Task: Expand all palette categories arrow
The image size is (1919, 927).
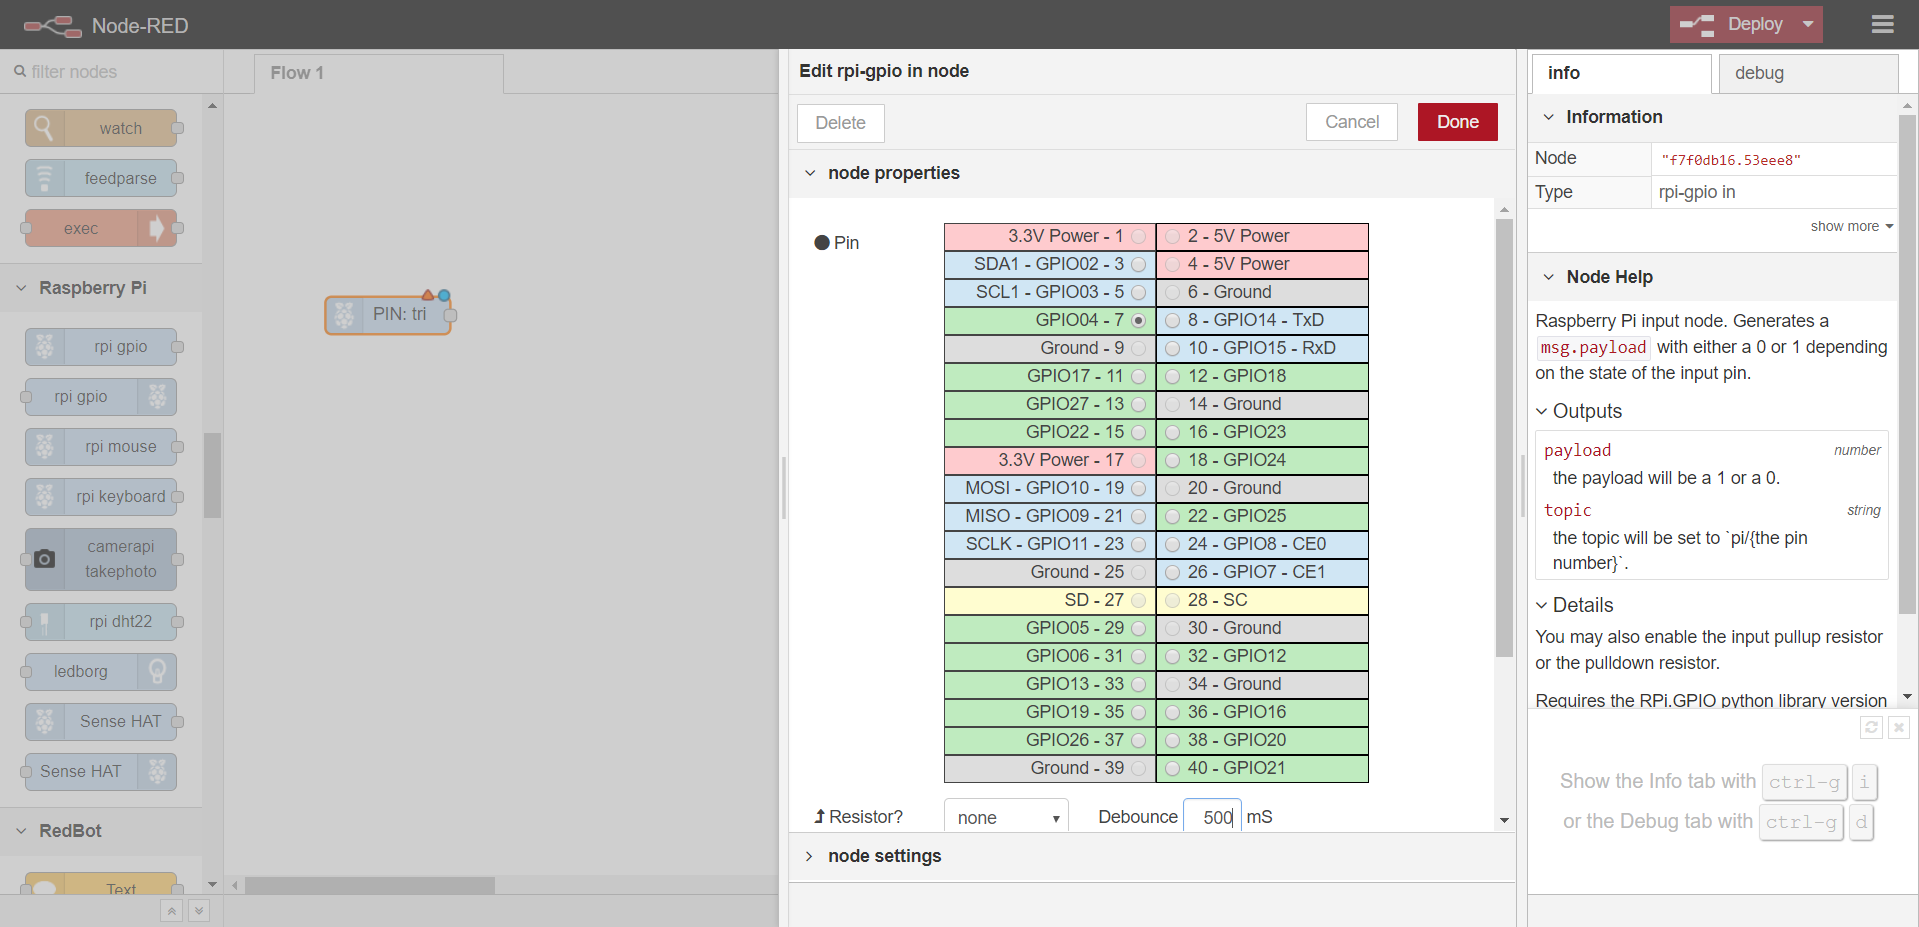Action: pos(199,911)
